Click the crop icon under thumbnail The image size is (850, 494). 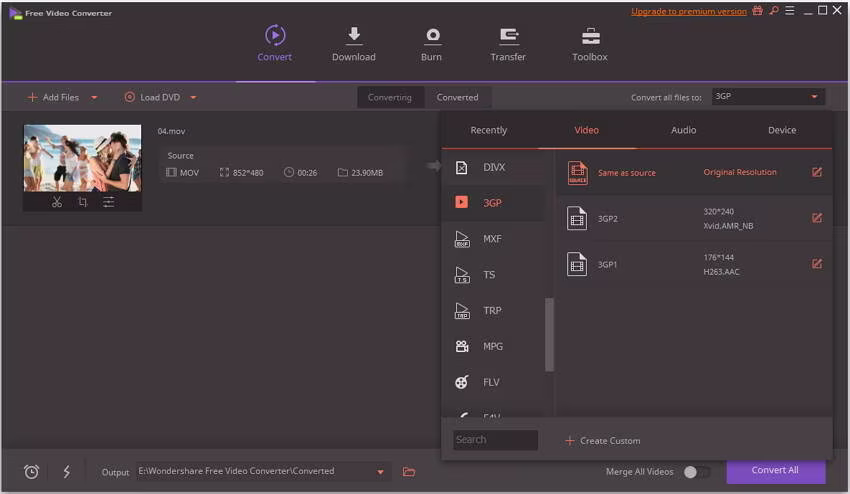tap(82, 202)
